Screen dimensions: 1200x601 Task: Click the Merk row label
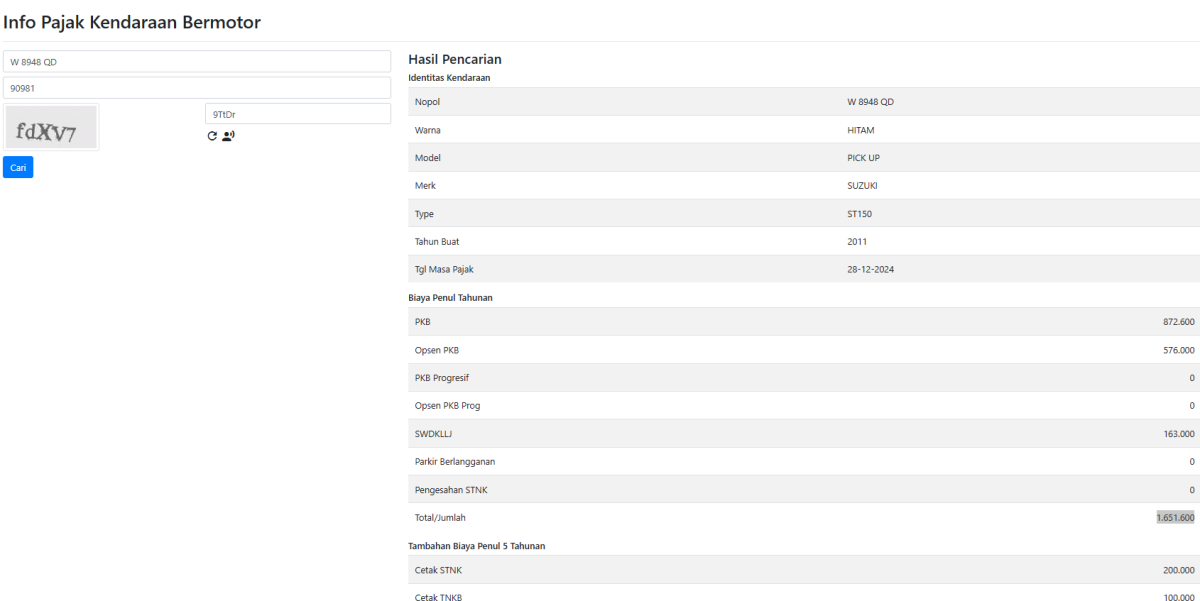coord(425,186)
